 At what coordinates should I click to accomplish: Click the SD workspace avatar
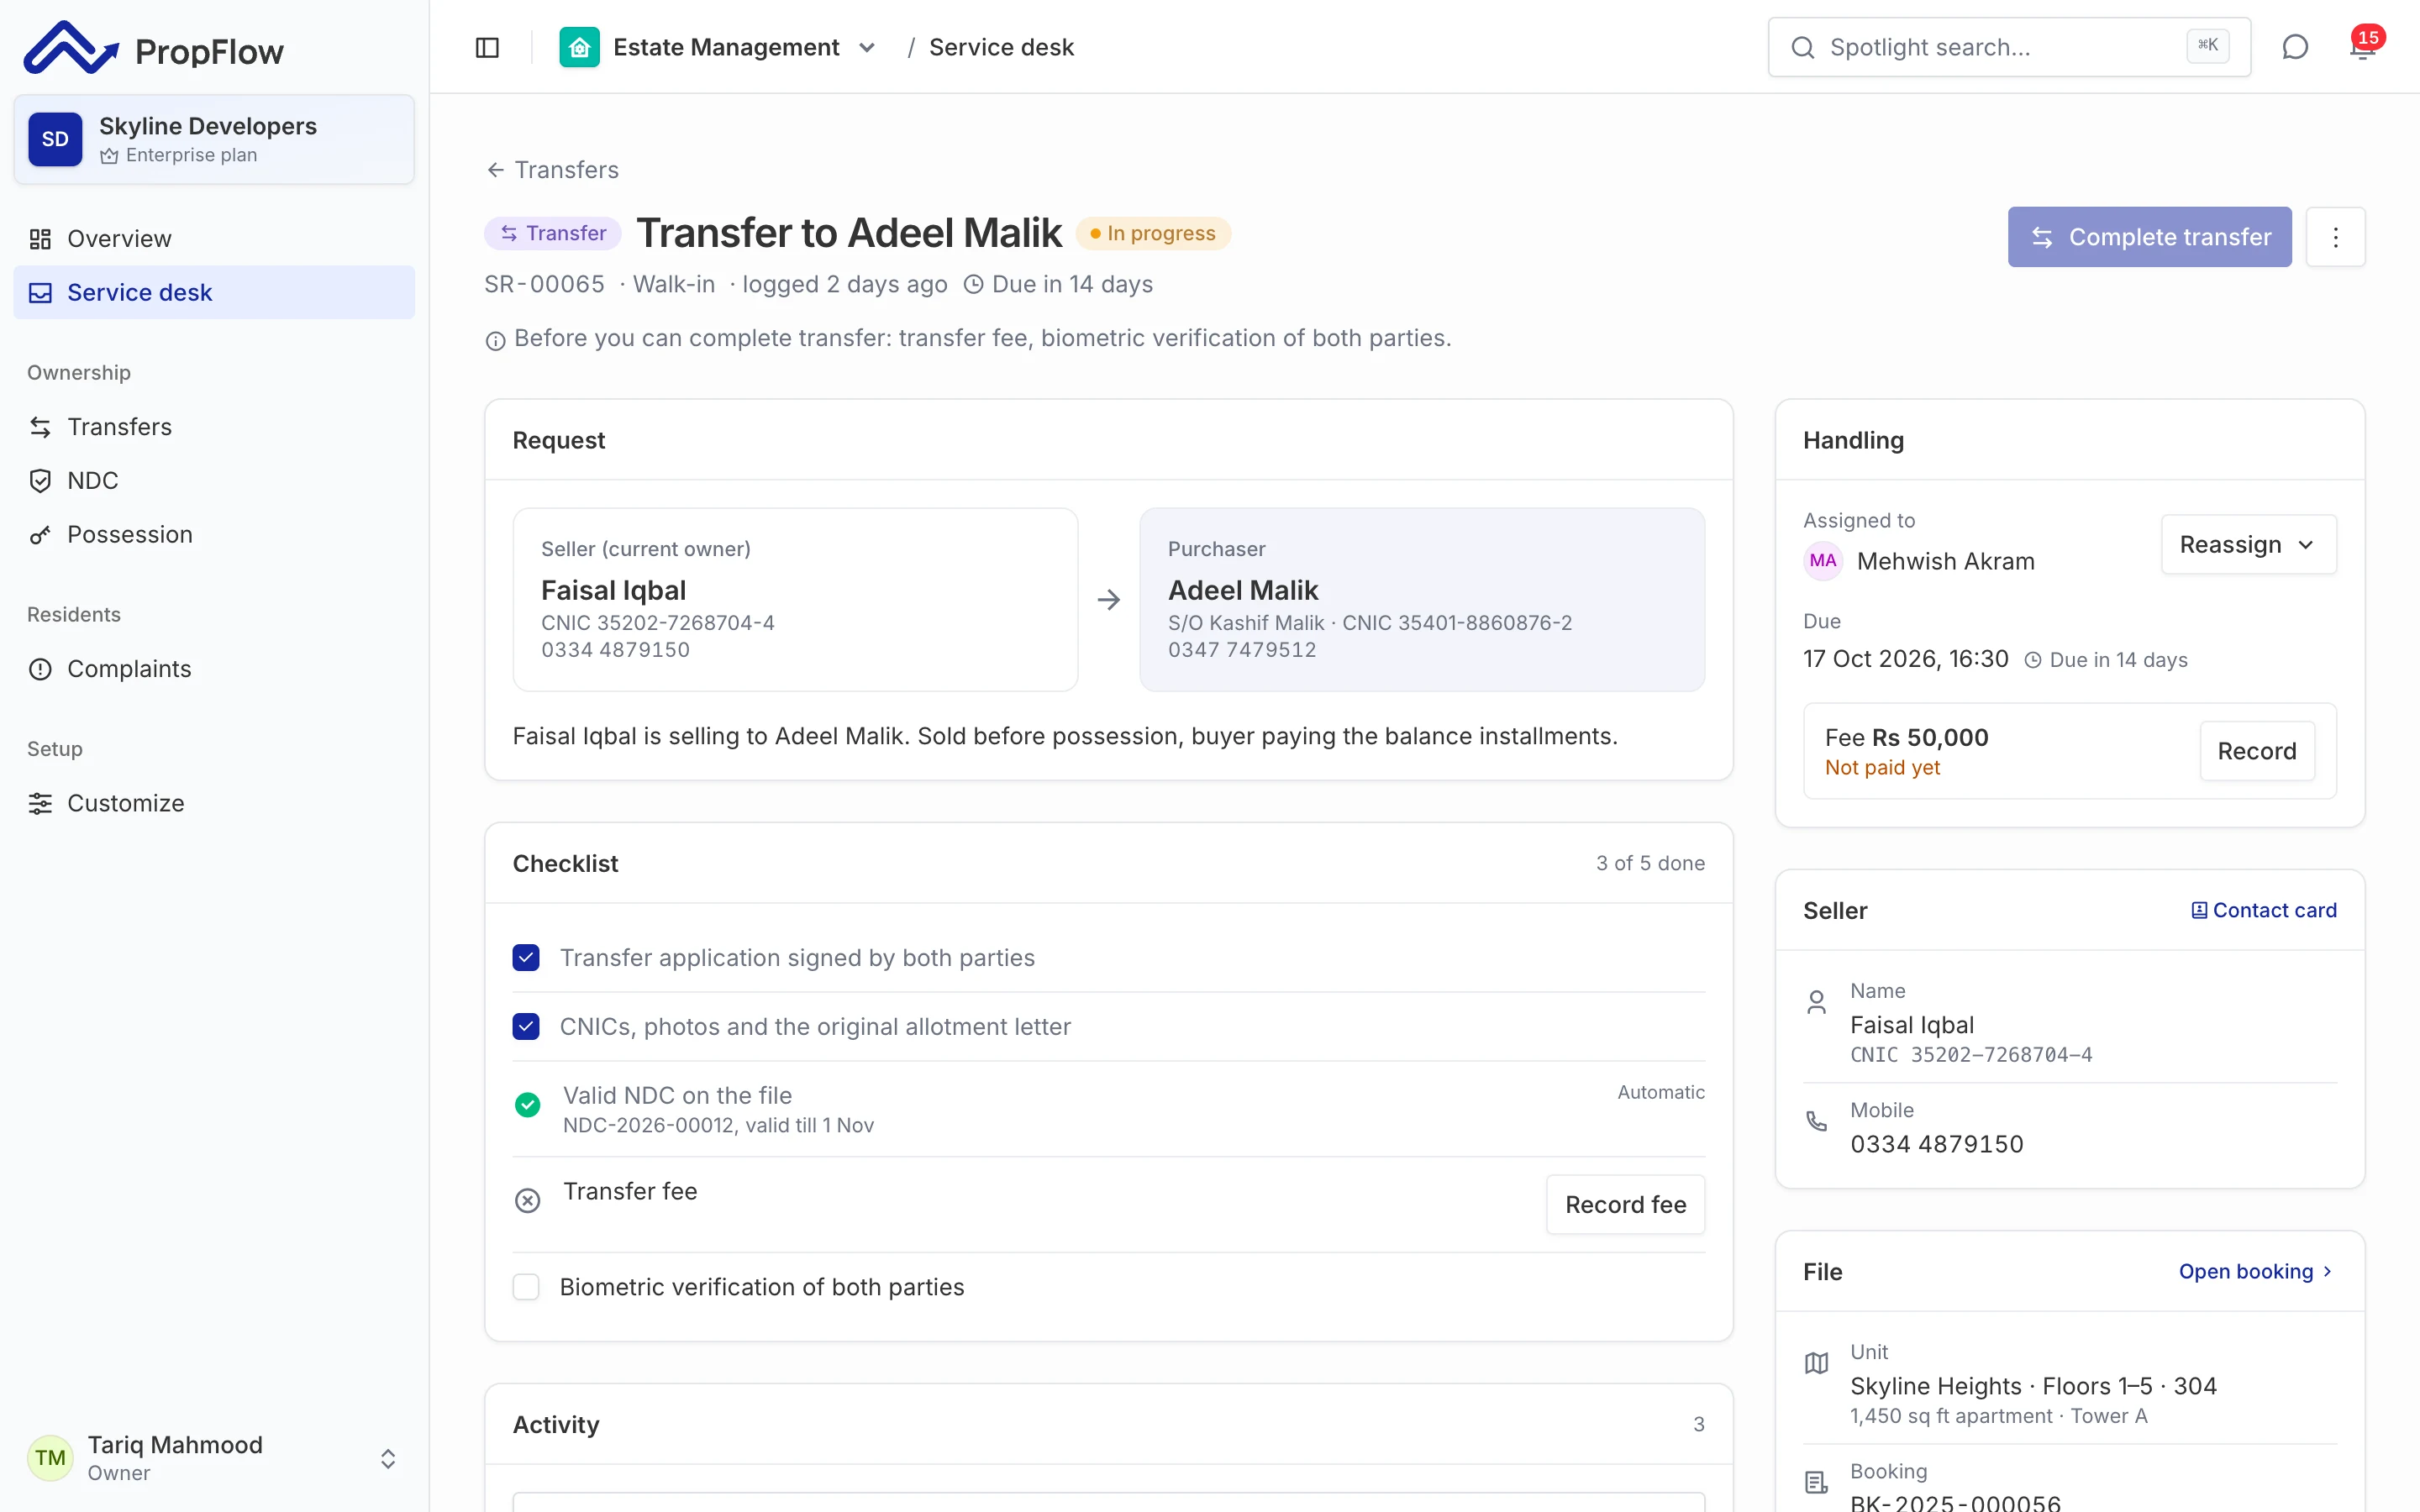coord(55,139)
